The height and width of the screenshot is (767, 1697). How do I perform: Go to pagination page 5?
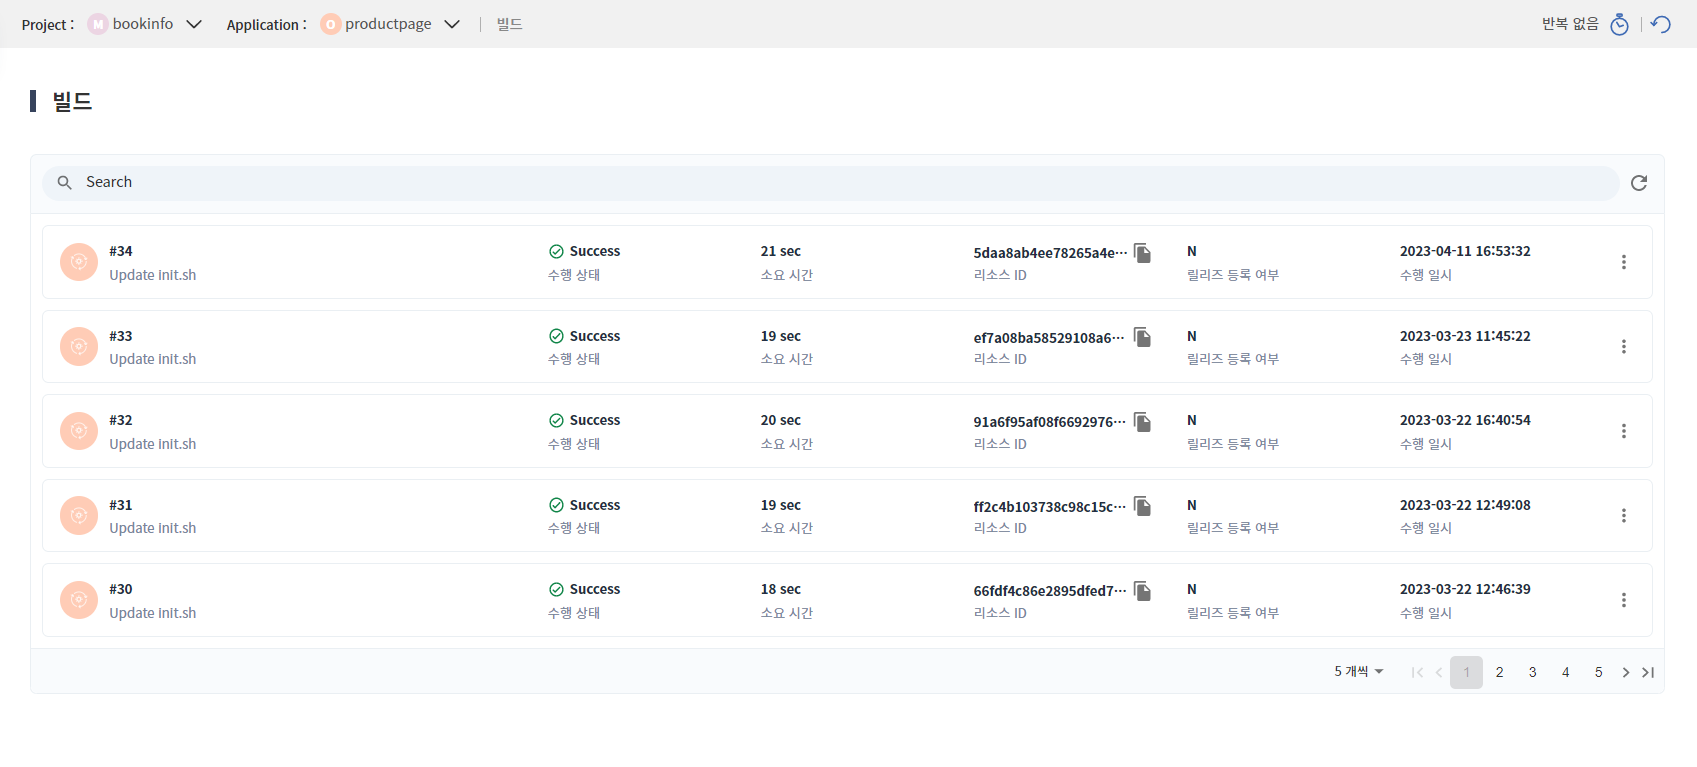(x=1598, y=672)
